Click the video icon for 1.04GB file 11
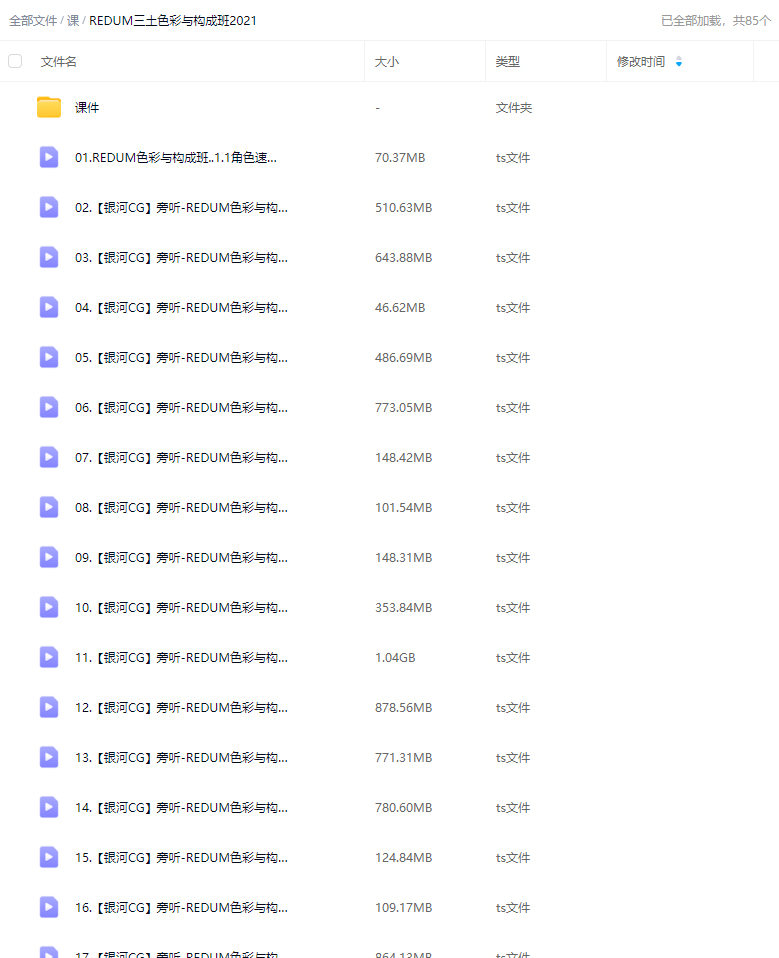This screenshot has width=779, height=958. click(49, 657)
